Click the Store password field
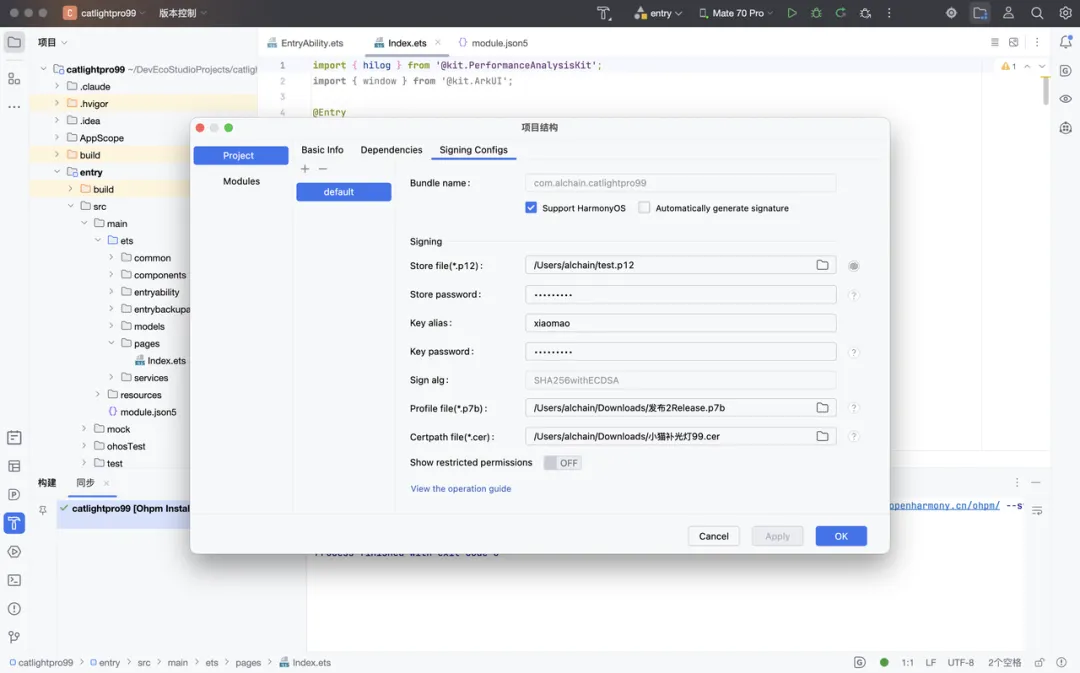The height and width of the screenshot is (673, 1080). coord(681,295)
